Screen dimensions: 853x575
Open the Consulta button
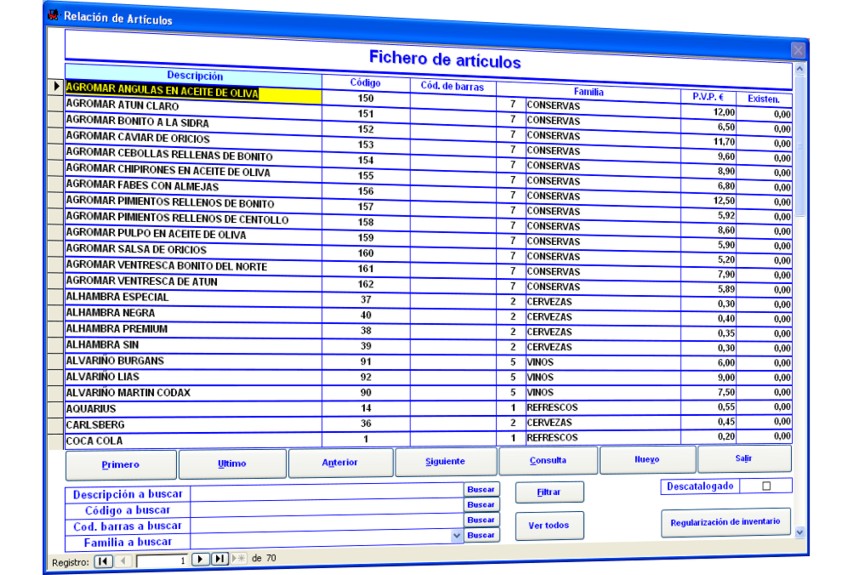pos(548,460)
